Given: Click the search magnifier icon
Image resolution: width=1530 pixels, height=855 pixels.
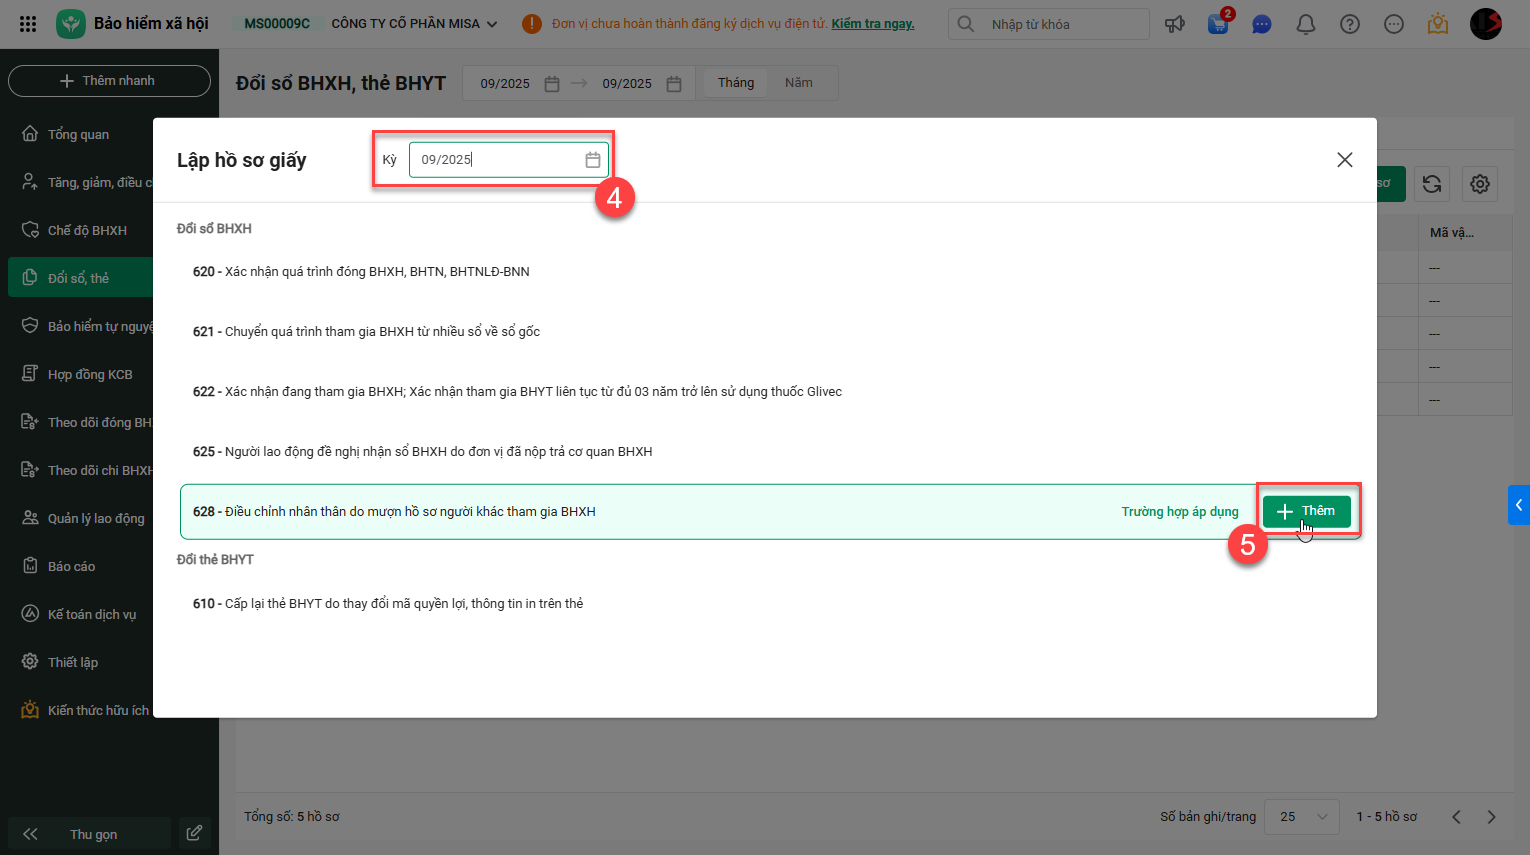Looking at the screenshot, I should click(x=966, y=24).
